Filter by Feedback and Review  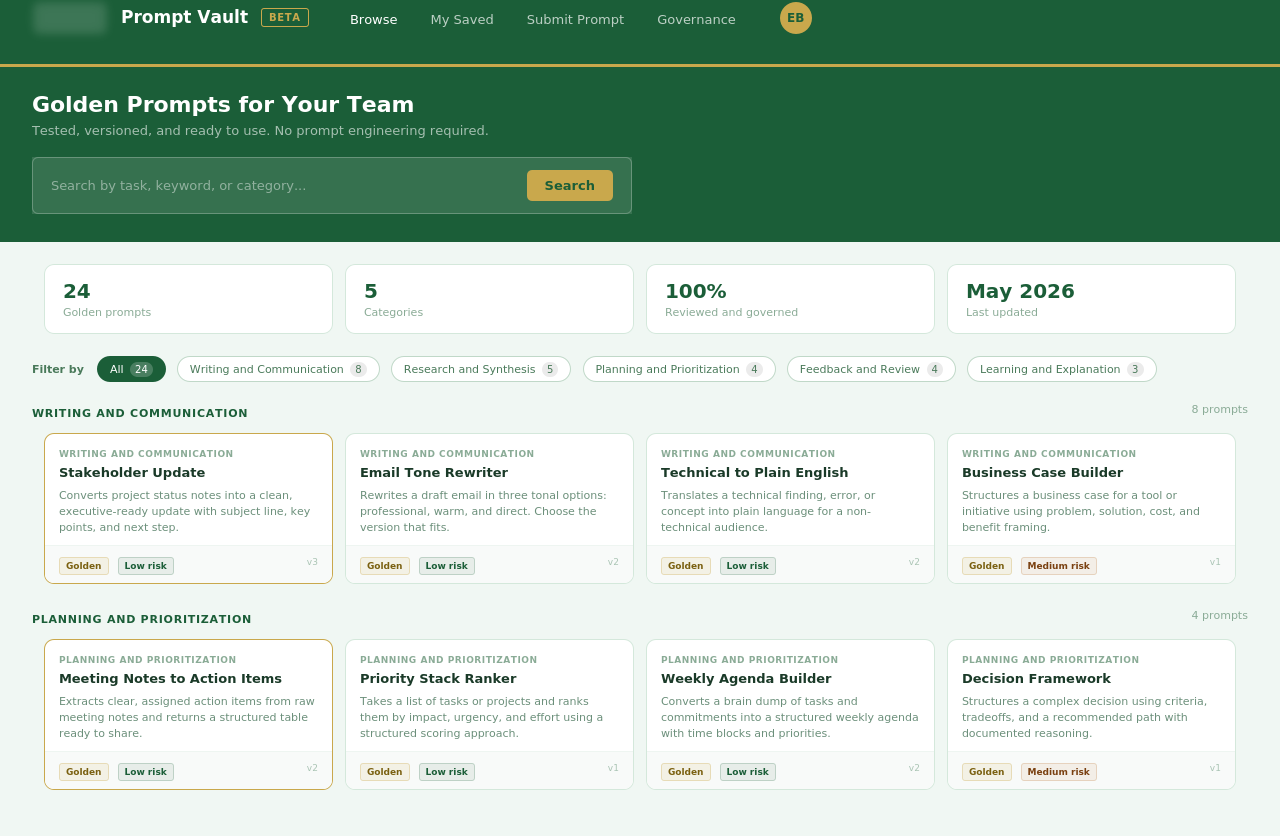click(x=871, y=369)
